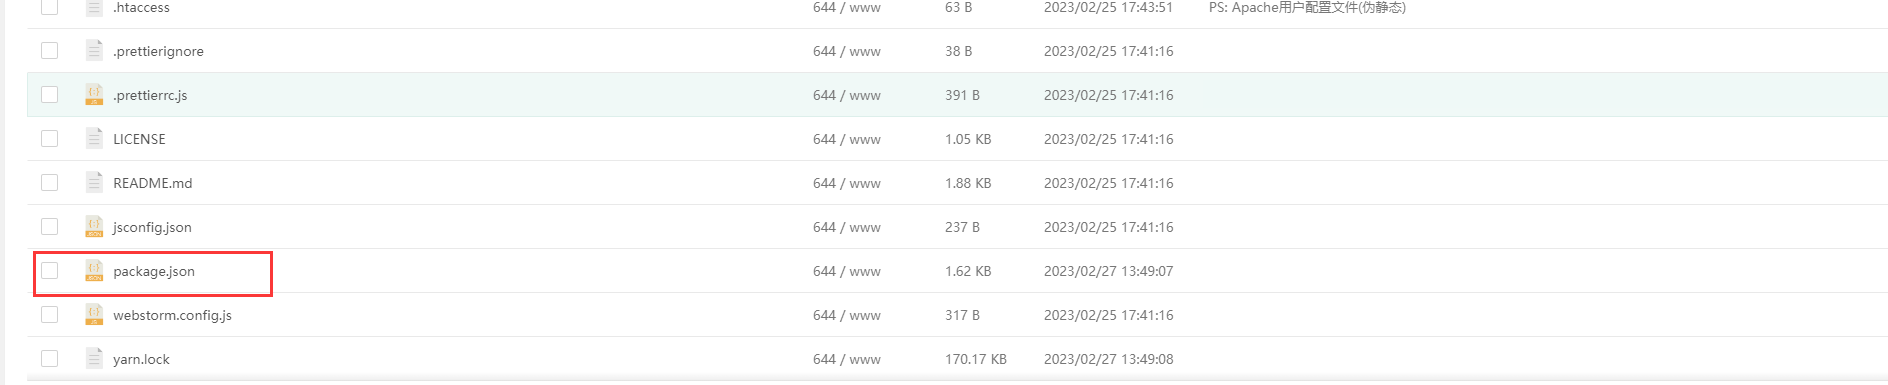This screenshot has width=1888, height=385.
Task: Click the Apache config remark on .htaccess
Action: pos(1307,8)
